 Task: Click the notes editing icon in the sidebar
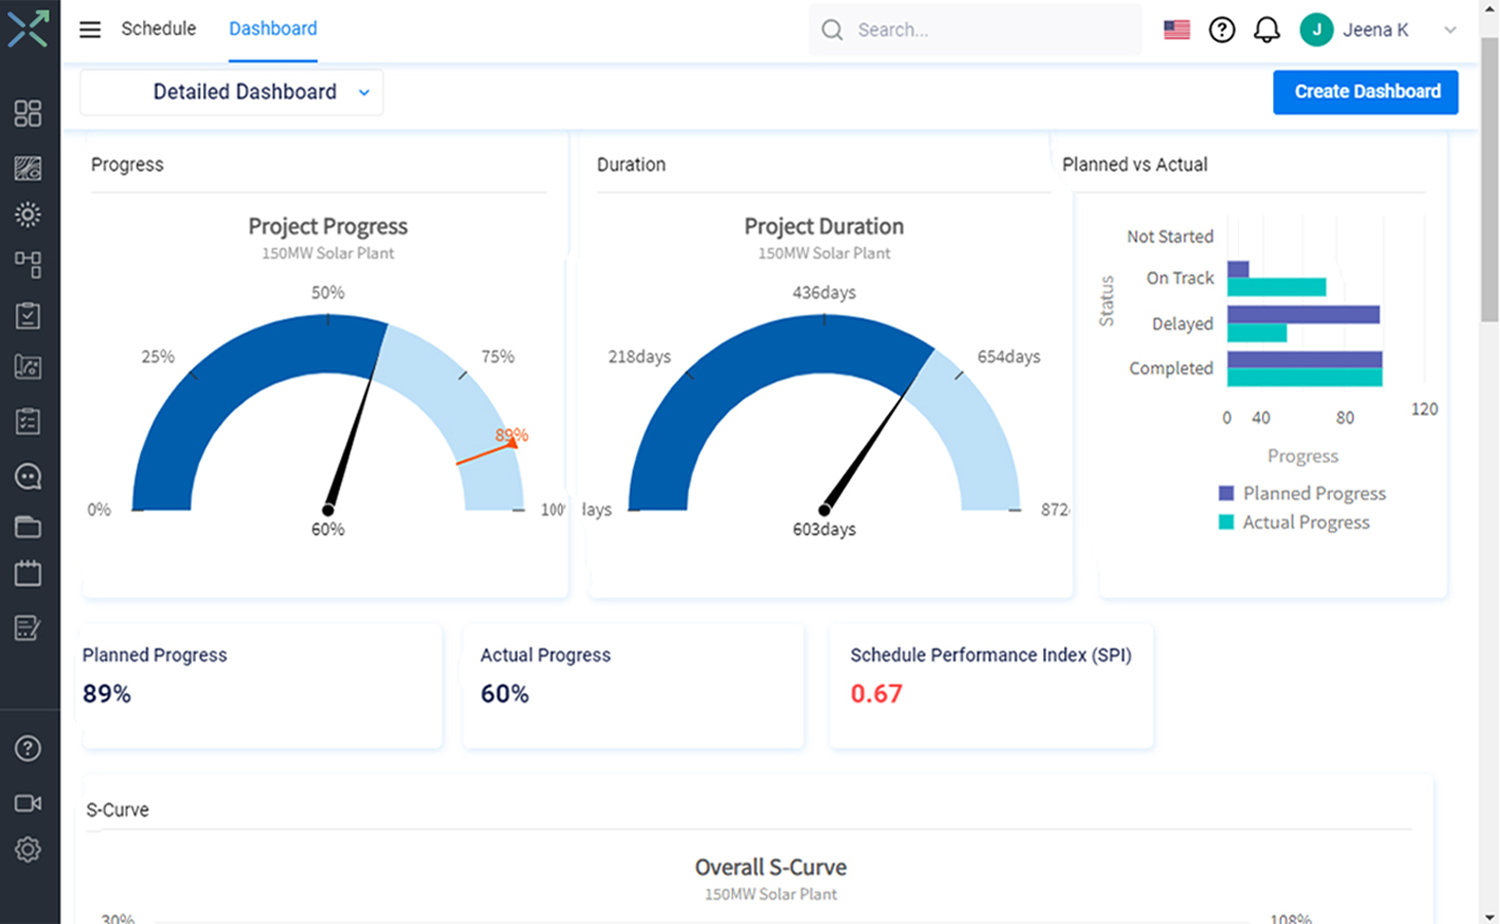[x=29, y=628]
